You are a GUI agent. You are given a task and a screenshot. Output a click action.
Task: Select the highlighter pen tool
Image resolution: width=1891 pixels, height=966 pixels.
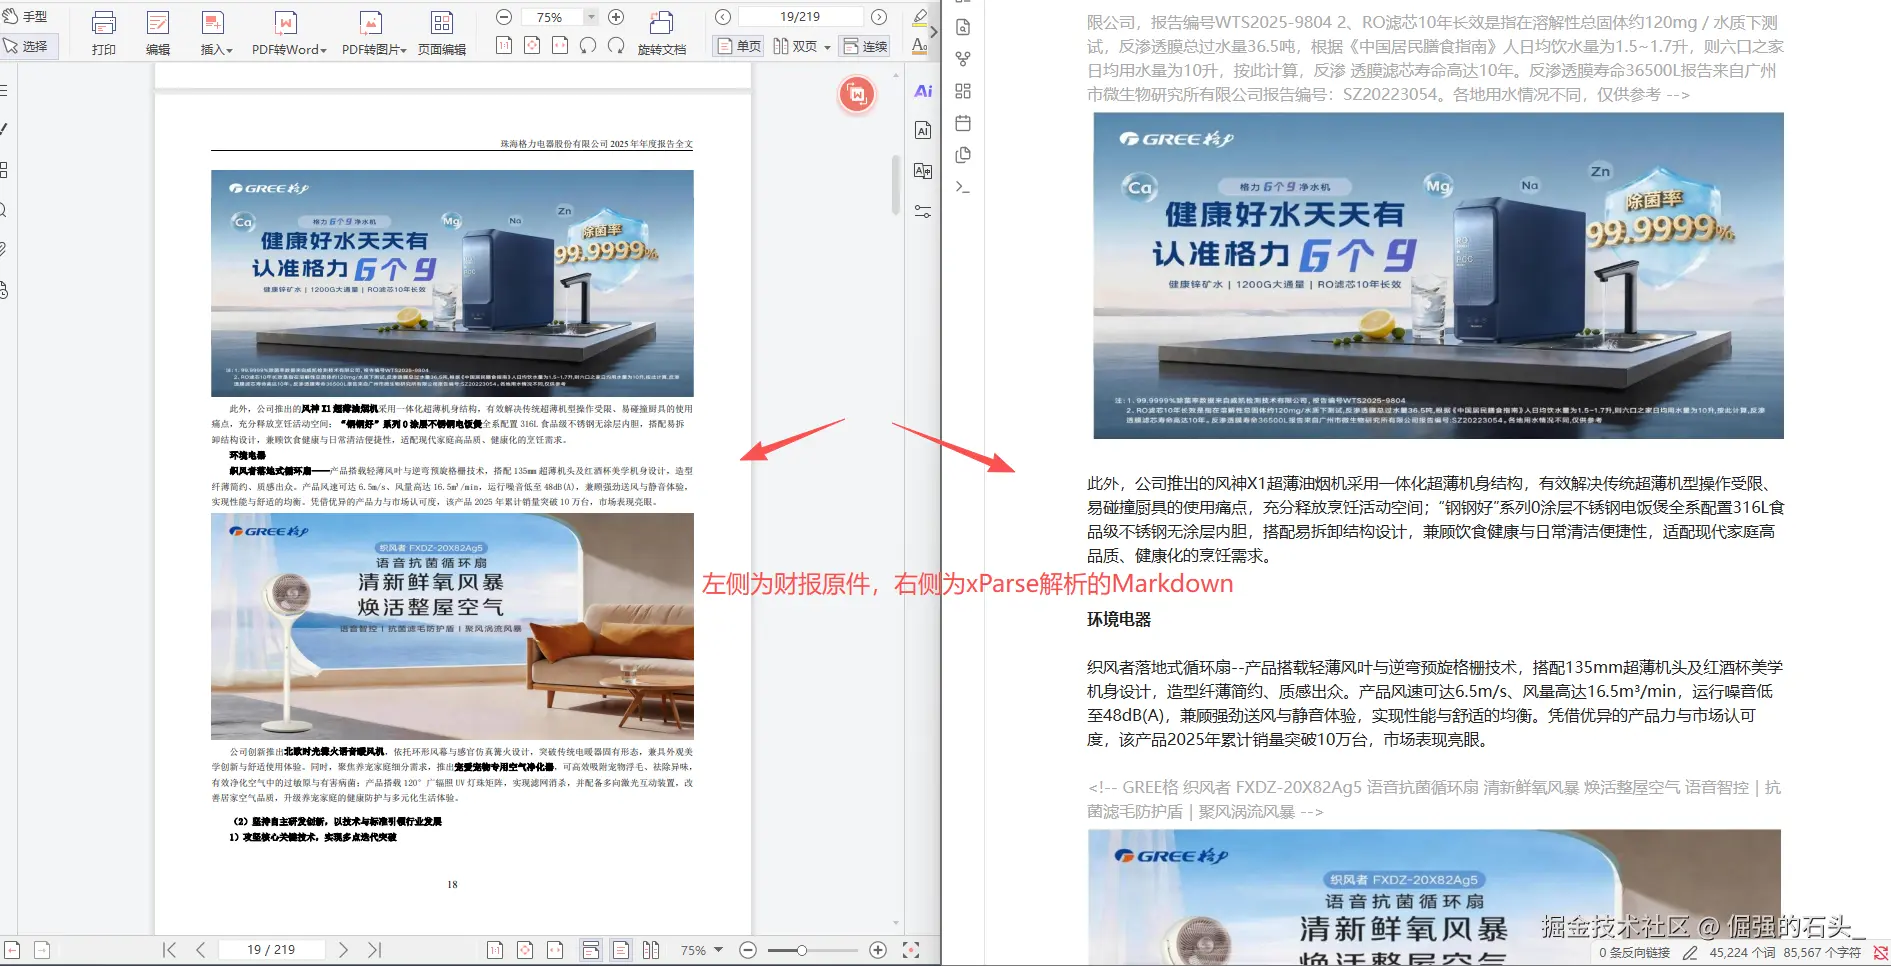tap(920, 17)
